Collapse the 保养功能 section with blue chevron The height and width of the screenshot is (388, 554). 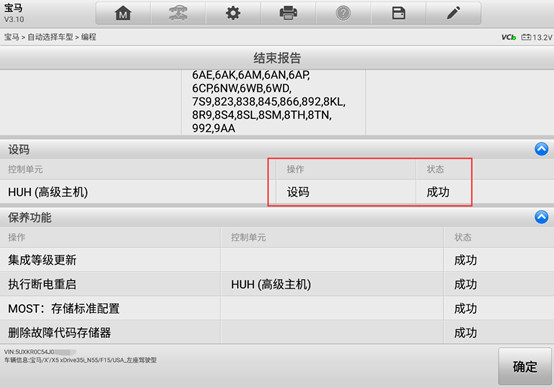coord(541,217)
